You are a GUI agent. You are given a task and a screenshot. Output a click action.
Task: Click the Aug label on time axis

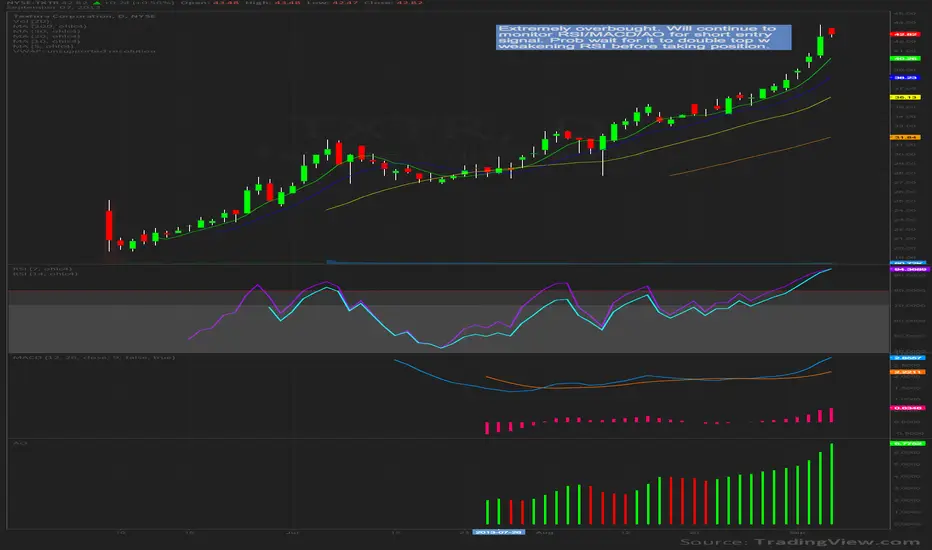coord(544,532)
